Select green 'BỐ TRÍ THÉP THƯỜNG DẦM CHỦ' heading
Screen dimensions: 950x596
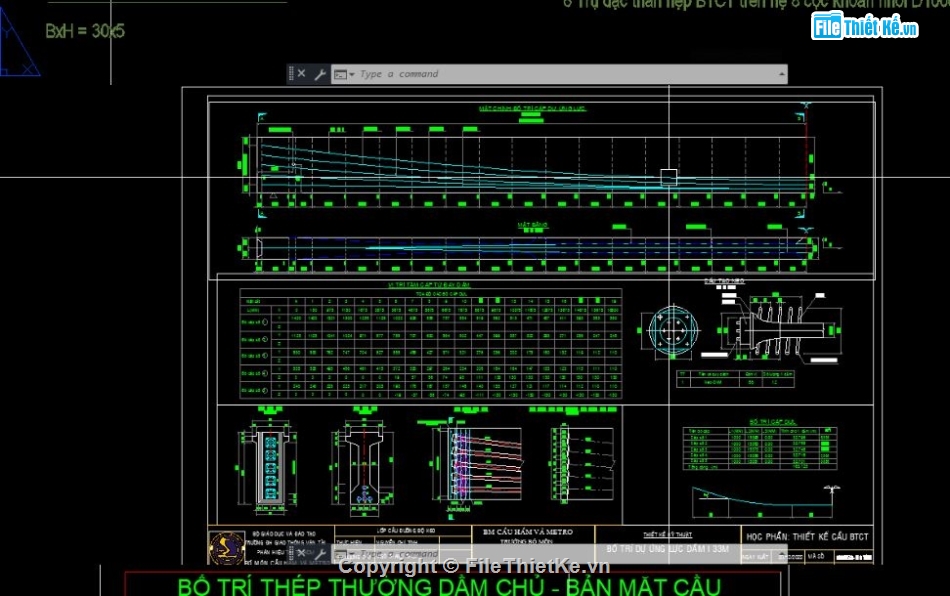[x=449, y=587]
